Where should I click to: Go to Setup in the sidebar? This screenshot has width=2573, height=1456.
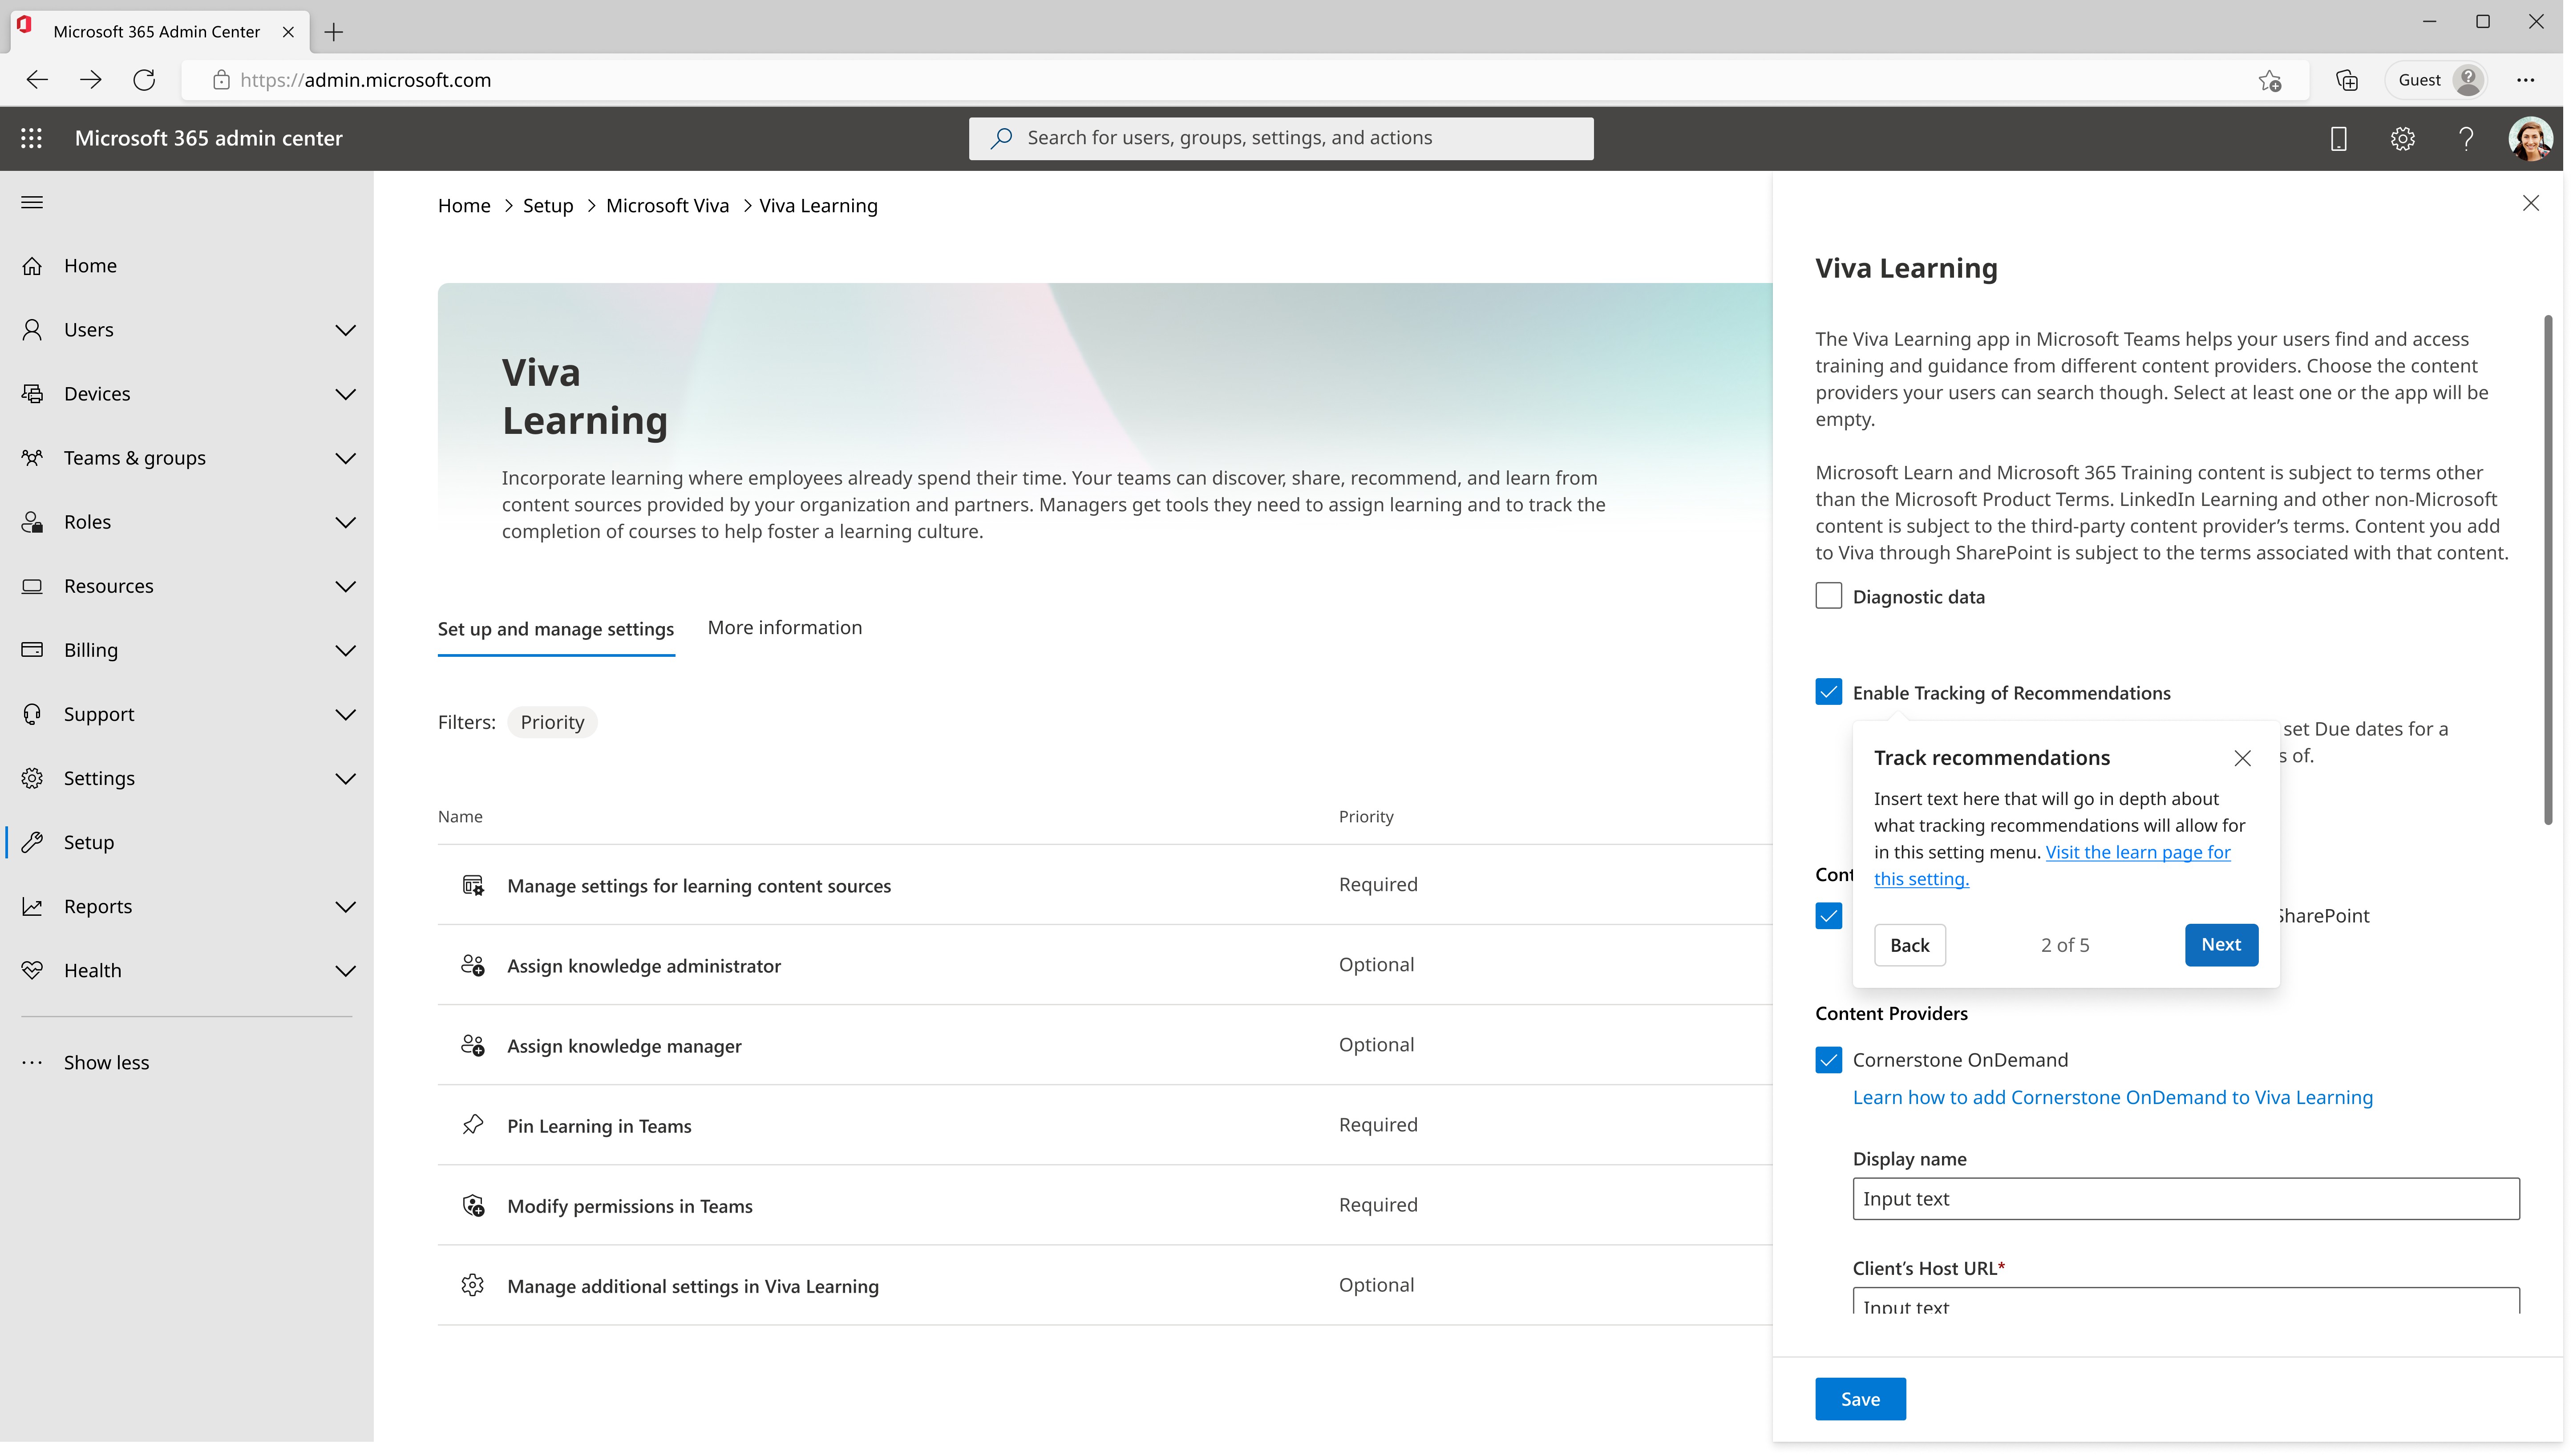click(89, 842)
